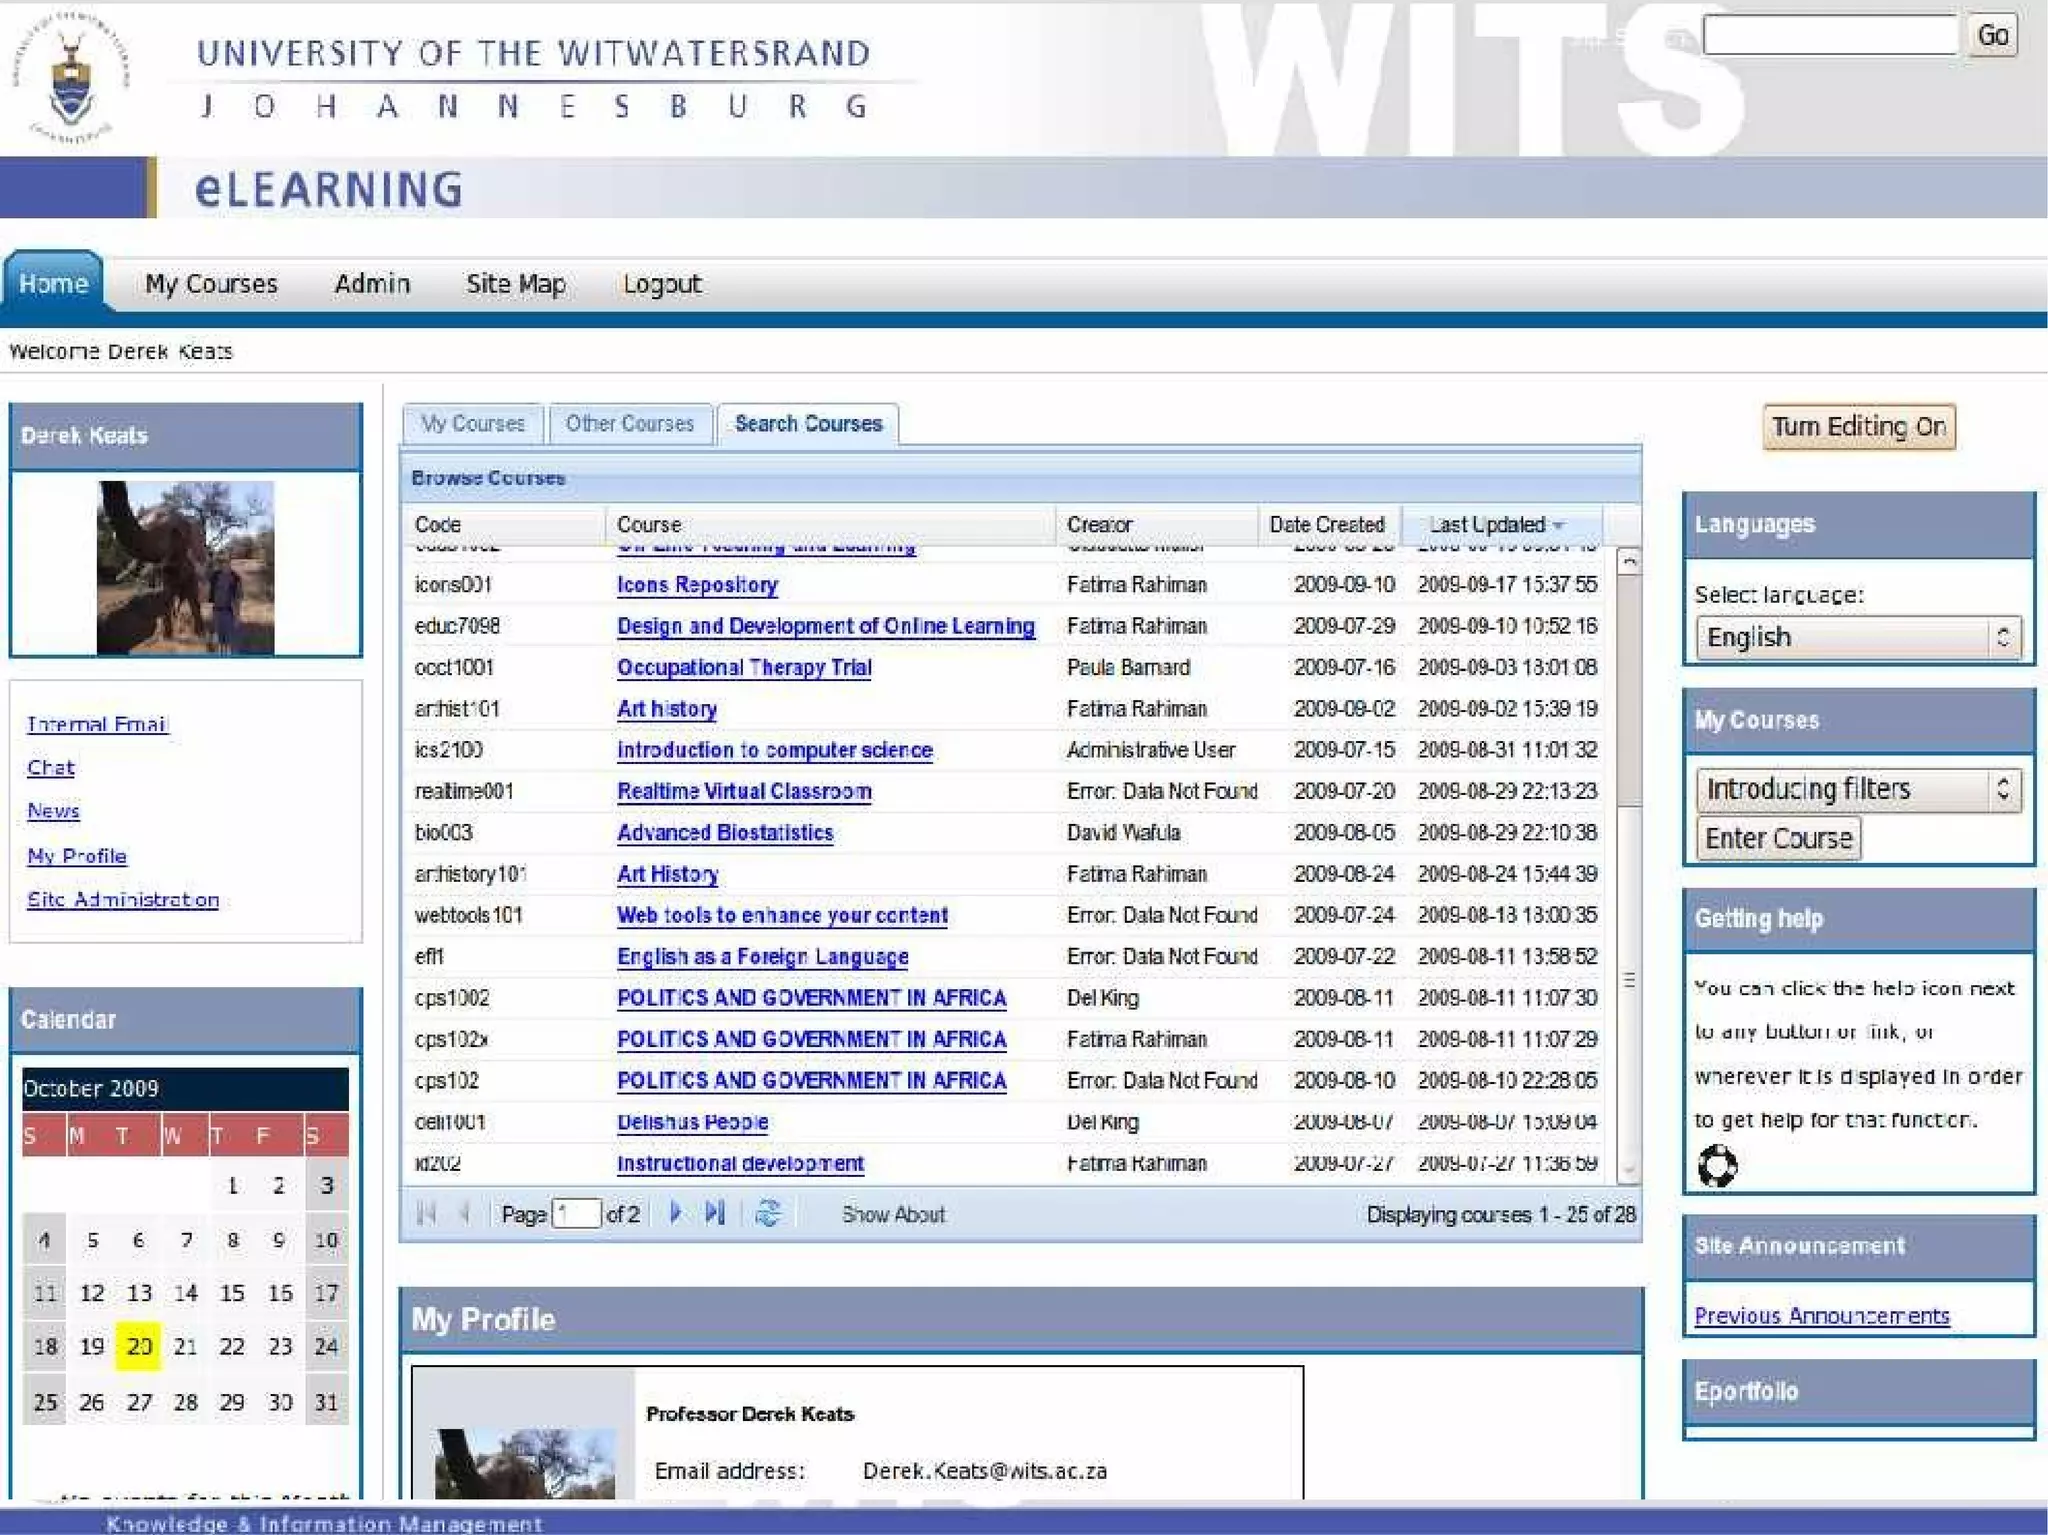Click the top search input field
Viewport: 2048px width, 1535px height.
1831,35
